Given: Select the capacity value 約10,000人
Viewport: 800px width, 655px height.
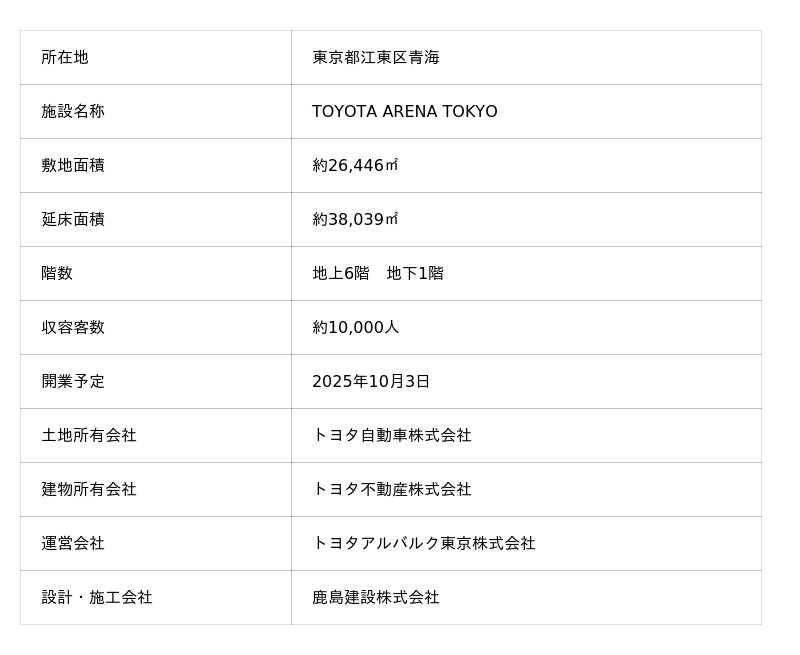Looking at the screenshot, I should pos(356,327).
